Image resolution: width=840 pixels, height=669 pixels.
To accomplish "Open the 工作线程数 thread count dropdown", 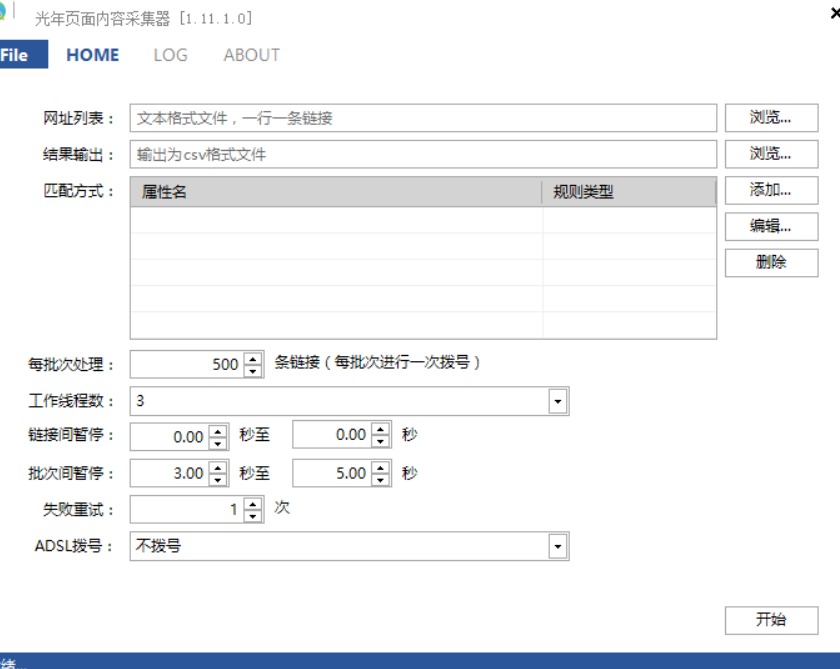I will coord(559,399).
